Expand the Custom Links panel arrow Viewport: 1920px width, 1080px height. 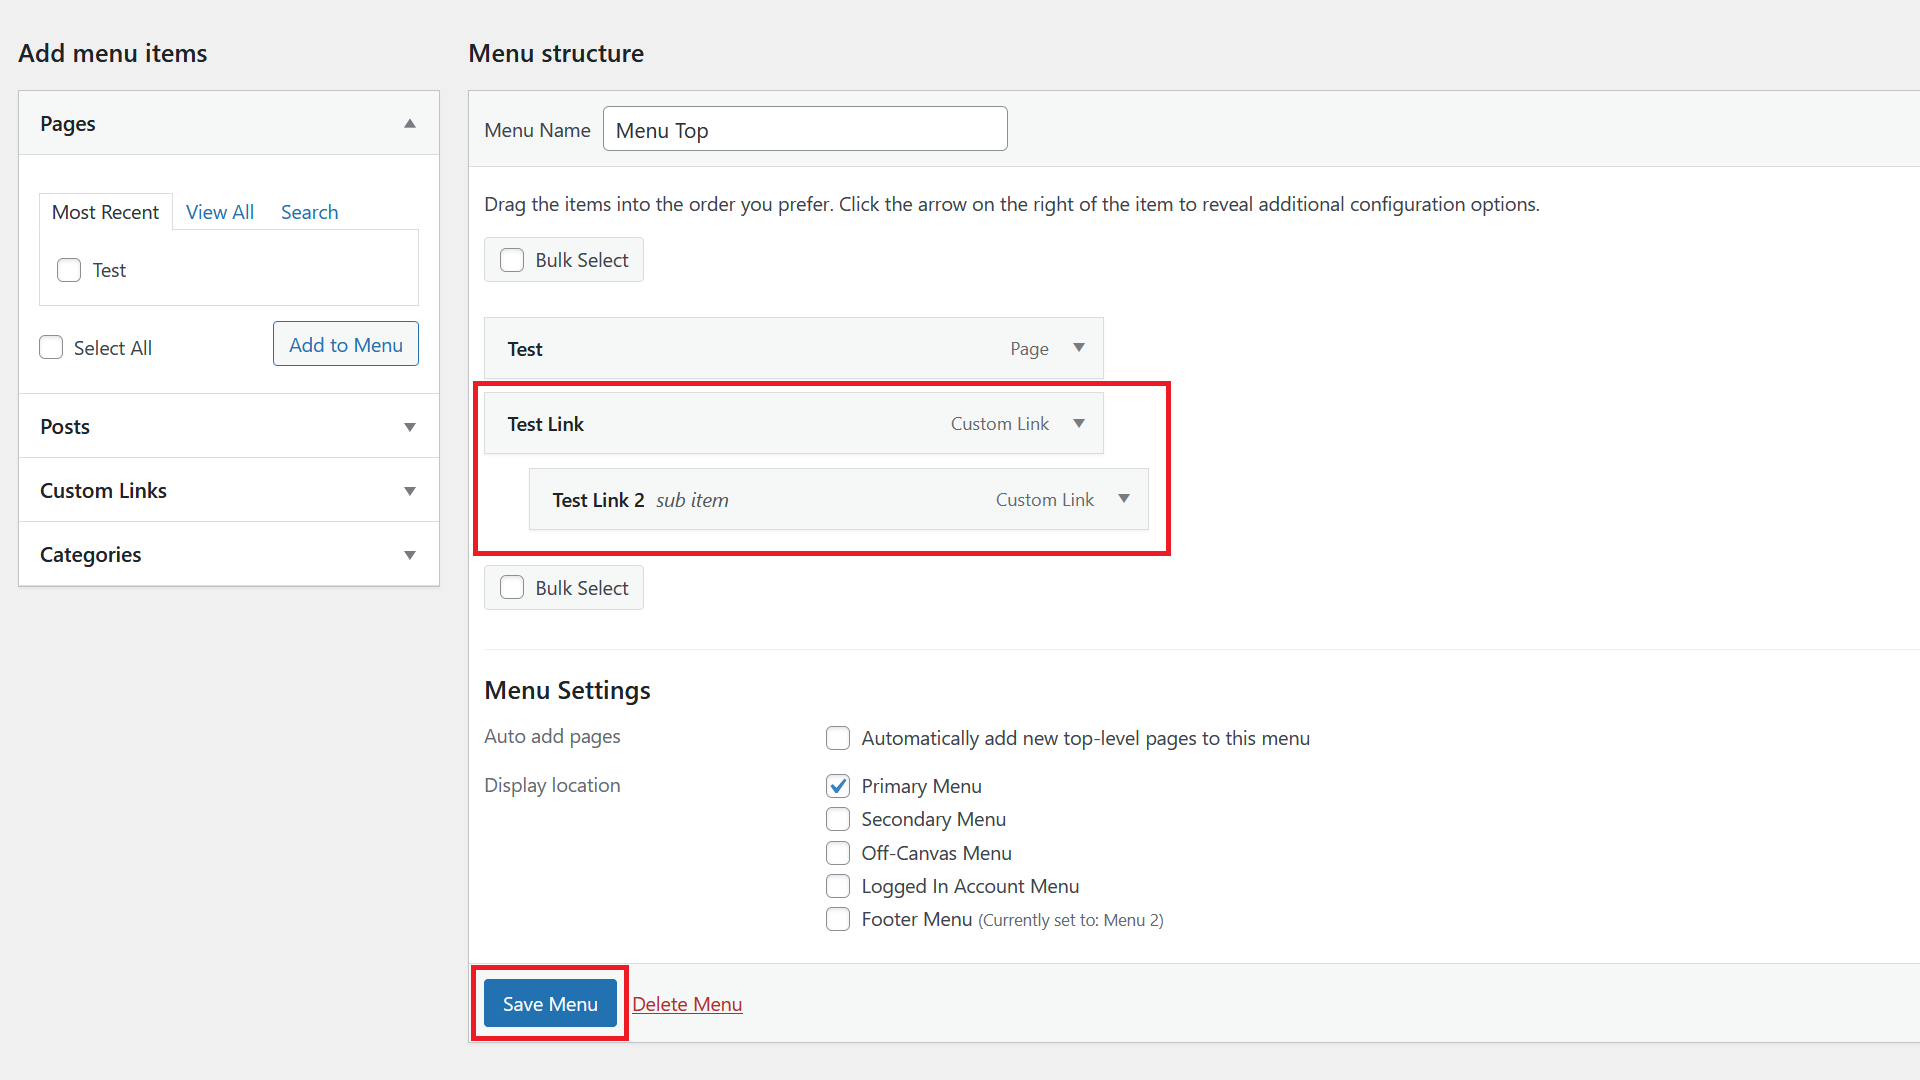[x=410, y=491]
